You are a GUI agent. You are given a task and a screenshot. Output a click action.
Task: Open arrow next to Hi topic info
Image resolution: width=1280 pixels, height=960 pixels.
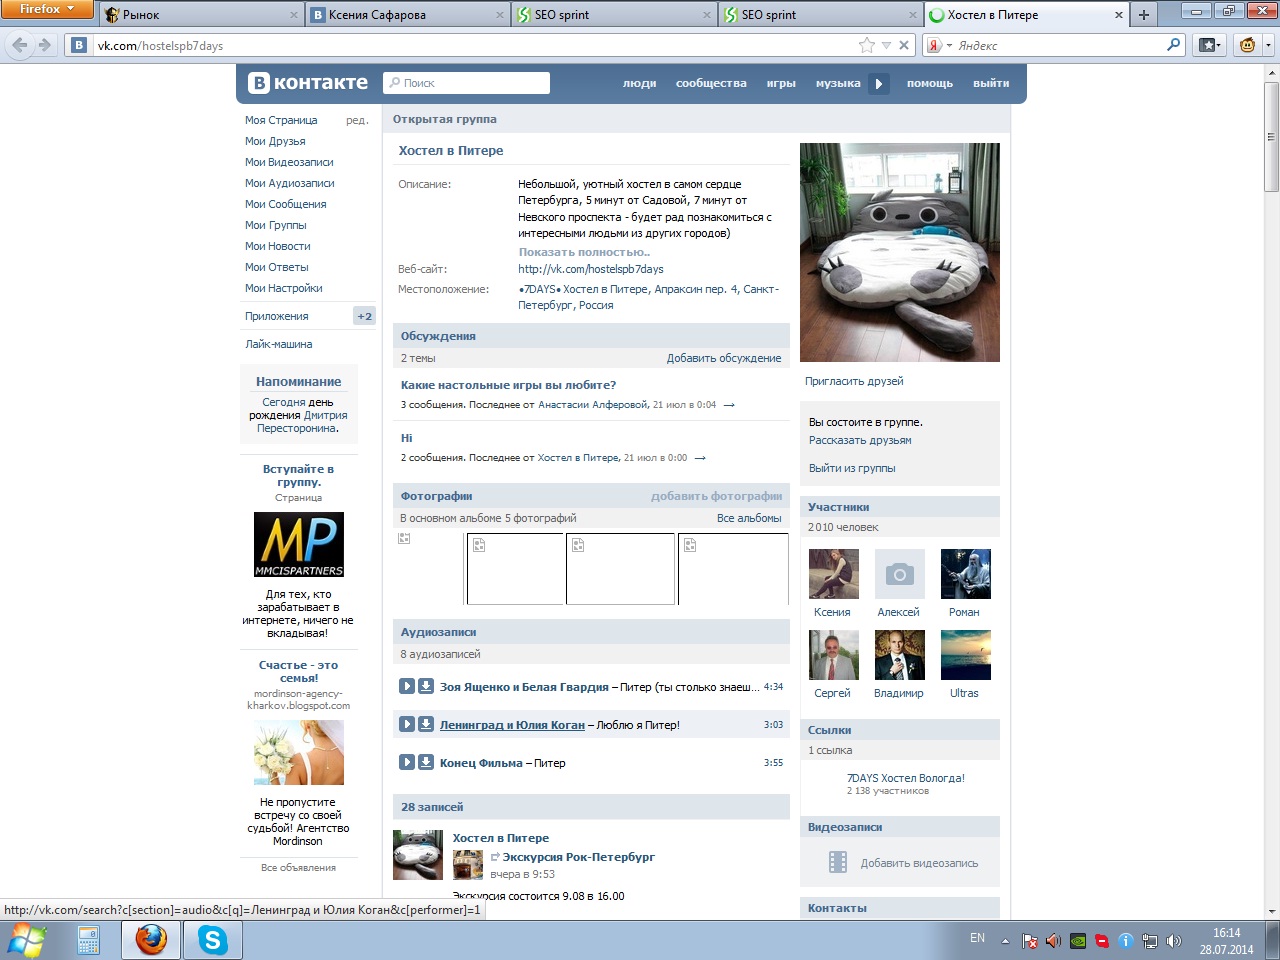click(700, 458)
